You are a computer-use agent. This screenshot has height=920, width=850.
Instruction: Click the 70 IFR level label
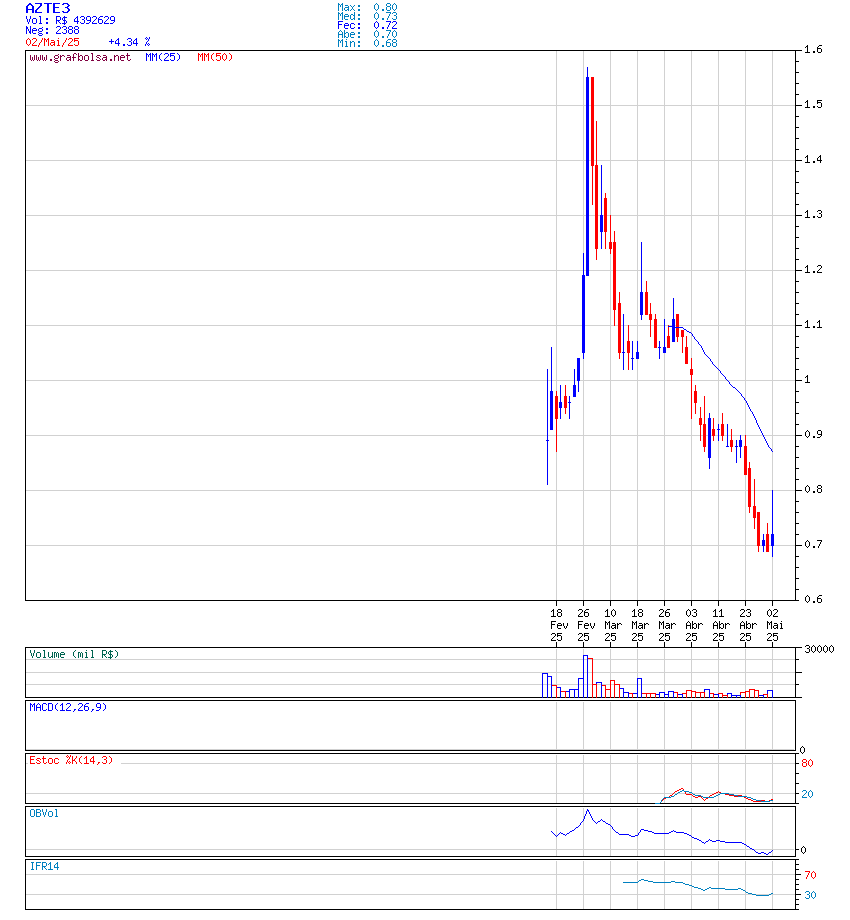(x=810, y=875)
